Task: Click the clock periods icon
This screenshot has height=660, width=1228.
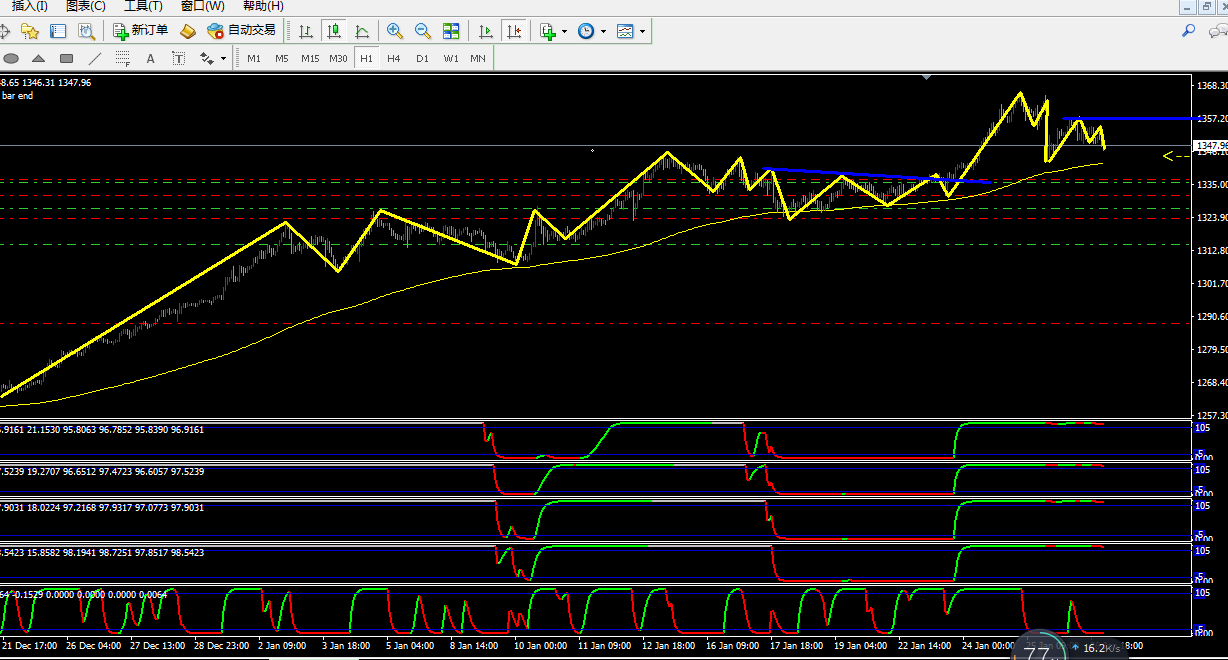Action: [586, 31]
